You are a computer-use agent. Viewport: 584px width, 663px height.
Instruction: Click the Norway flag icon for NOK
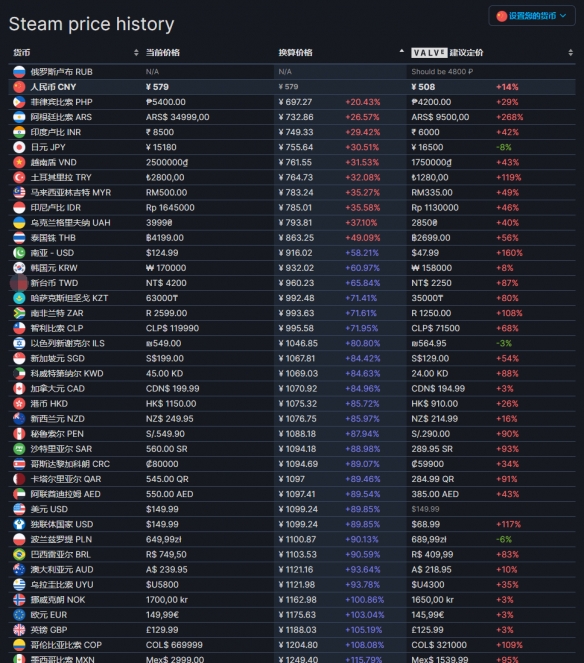(19, 600)
